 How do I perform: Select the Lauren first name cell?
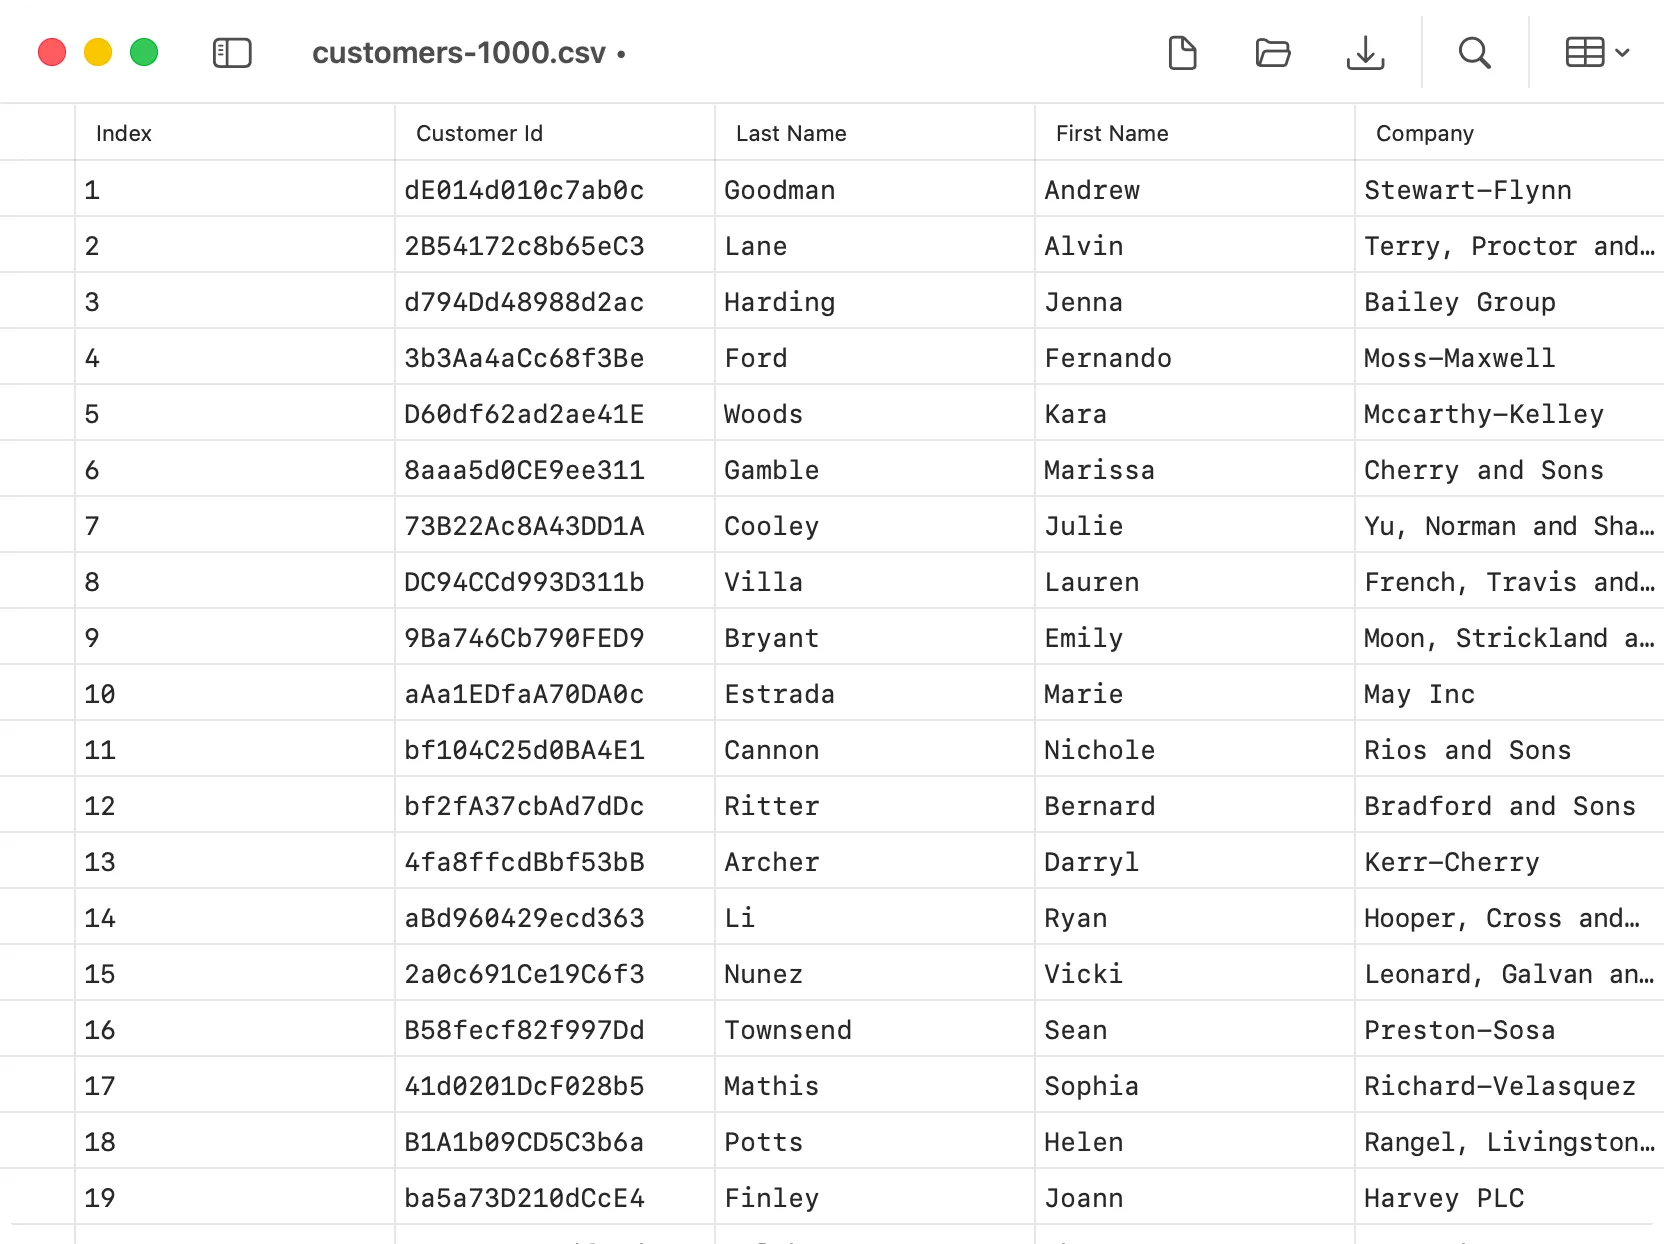point(1195,581)
